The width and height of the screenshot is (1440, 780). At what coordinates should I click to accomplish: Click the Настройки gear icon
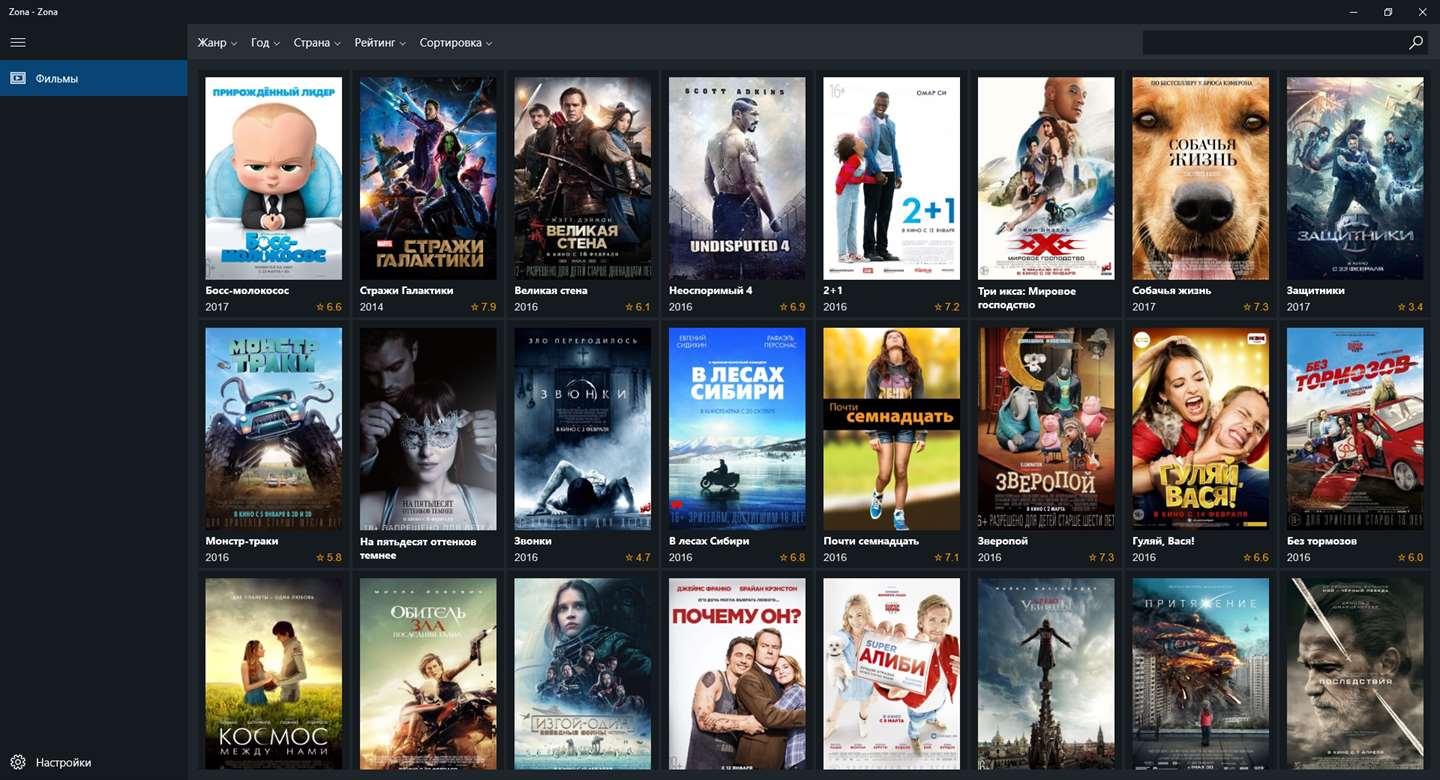point(18,762)
